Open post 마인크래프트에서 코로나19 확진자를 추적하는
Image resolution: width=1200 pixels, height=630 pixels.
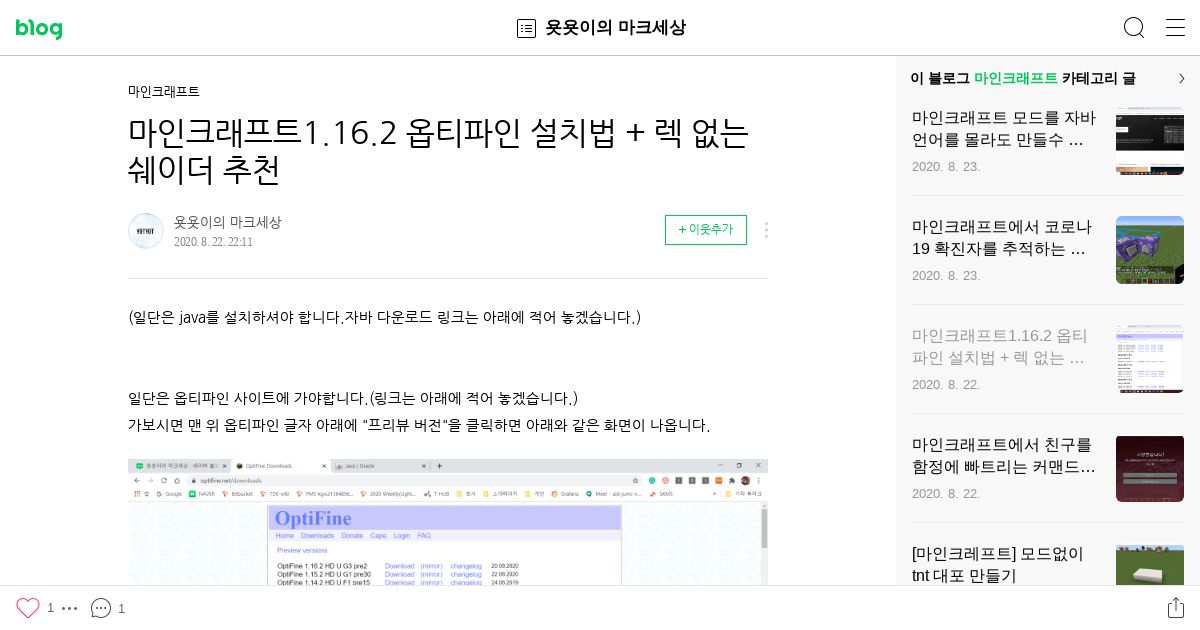click(1004, 238)
